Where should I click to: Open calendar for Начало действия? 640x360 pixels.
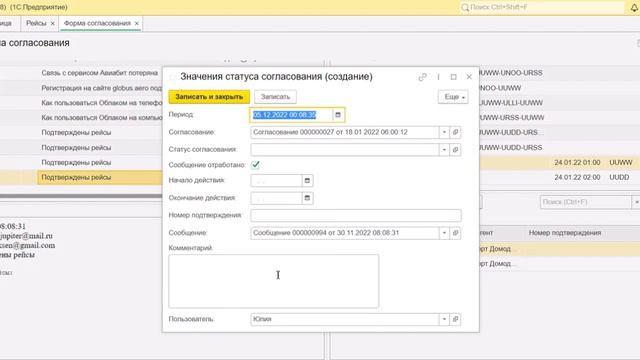307,180
